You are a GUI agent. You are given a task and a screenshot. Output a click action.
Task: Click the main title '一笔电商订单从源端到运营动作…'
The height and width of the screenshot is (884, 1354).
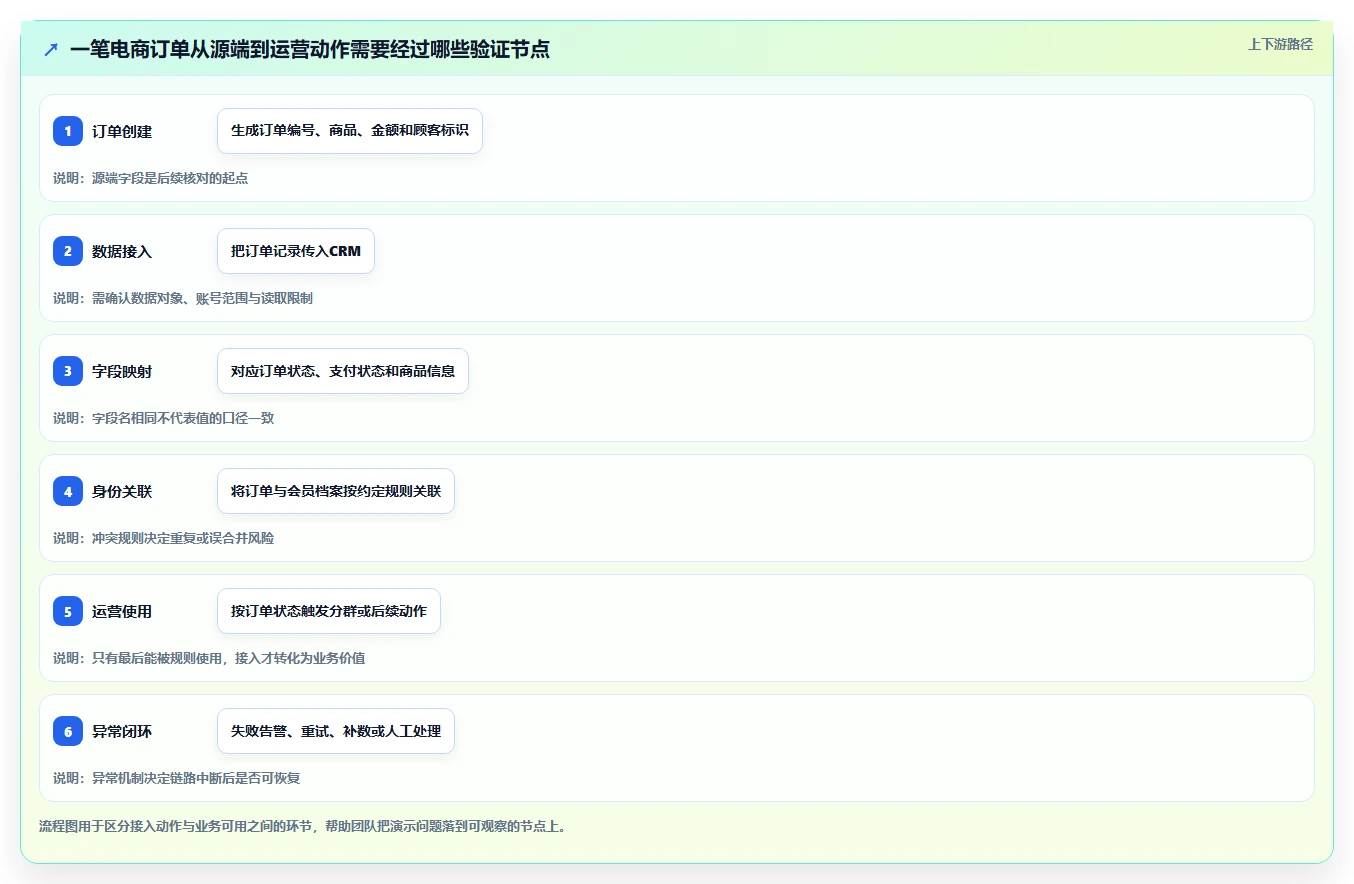tap(310, 49)
